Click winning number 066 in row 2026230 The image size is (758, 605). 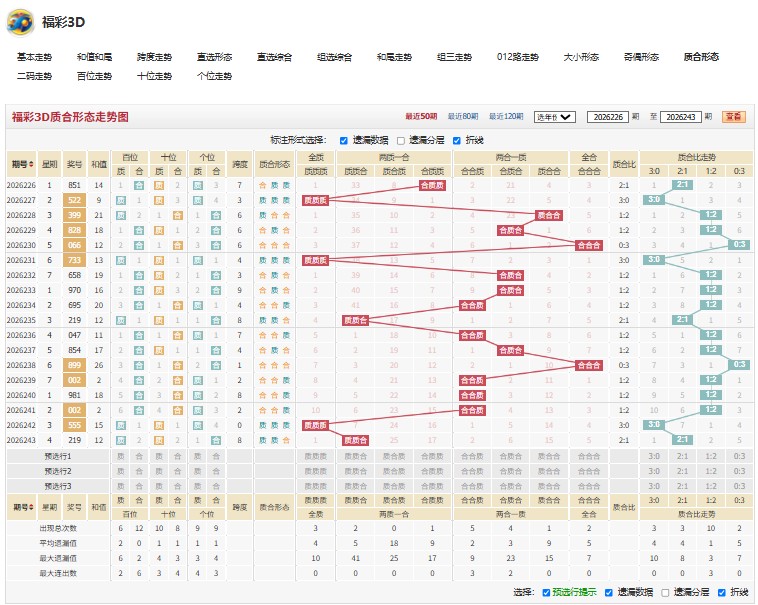74,245
